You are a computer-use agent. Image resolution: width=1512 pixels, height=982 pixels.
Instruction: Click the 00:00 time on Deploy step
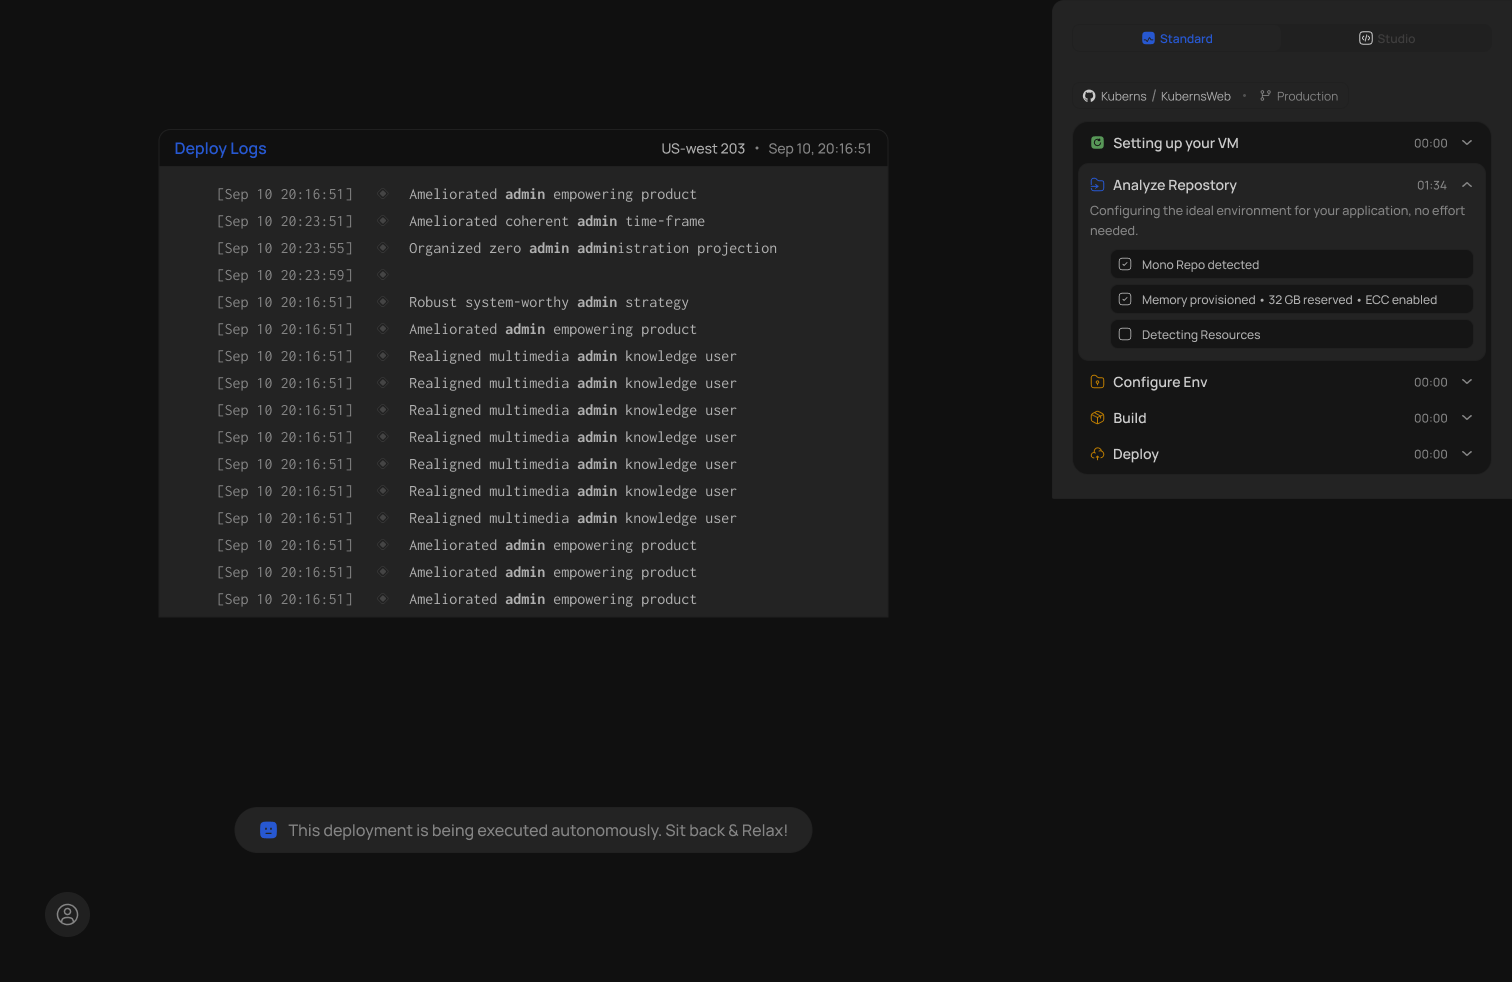pyautogui.click(x=1431, y=454)
